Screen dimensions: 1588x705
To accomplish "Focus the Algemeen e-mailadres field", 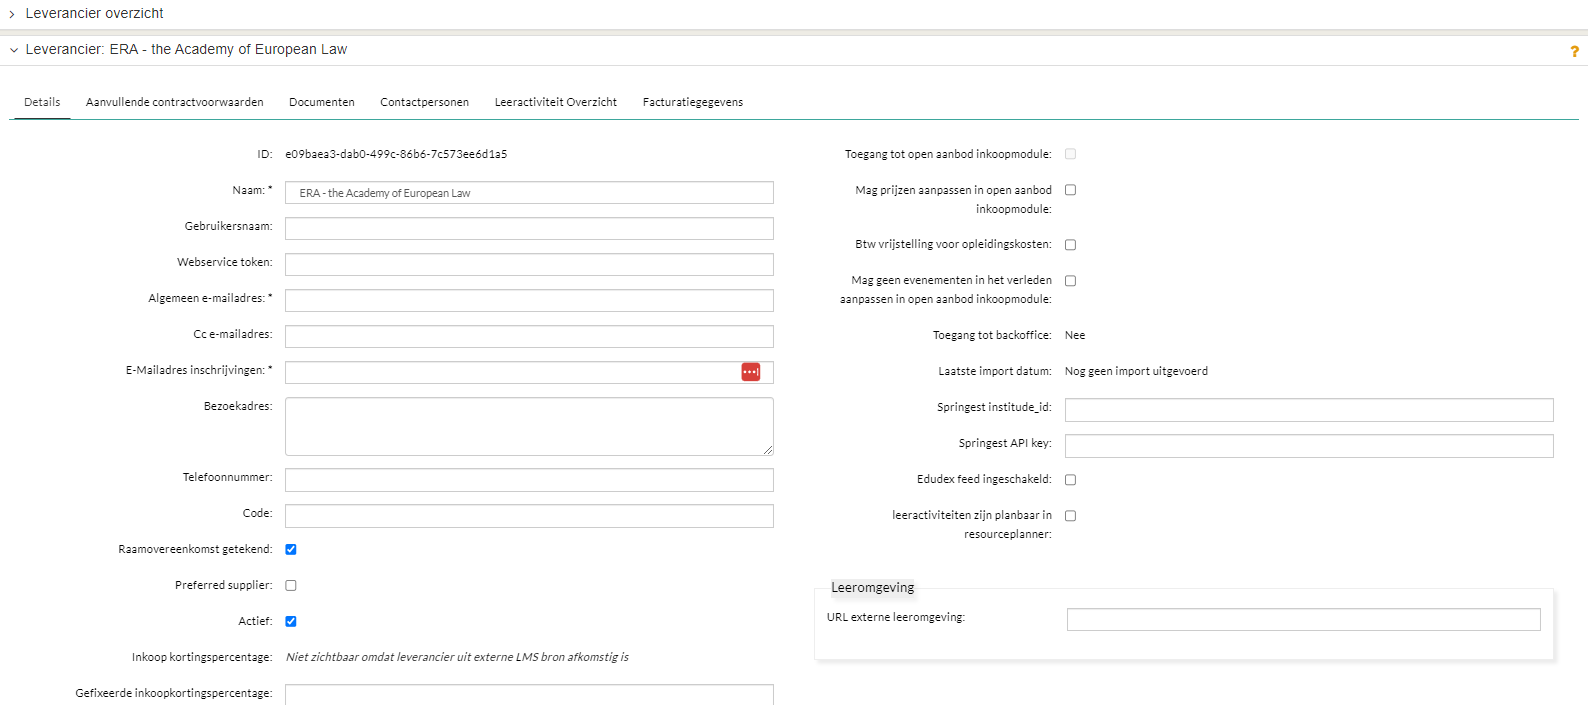I will 529,300.
